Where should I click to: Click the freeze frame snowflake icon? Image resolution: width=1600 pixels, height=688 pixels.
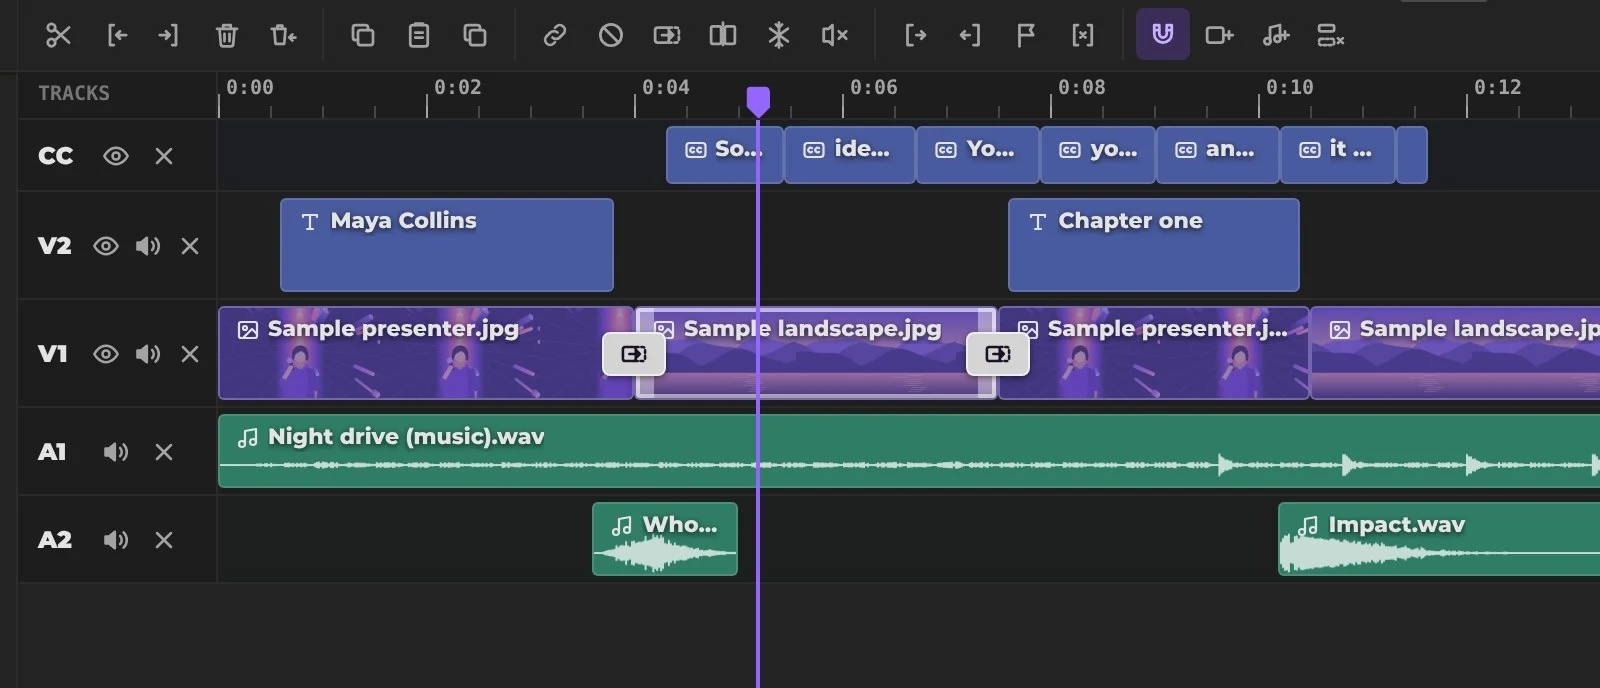pos(779,36)
